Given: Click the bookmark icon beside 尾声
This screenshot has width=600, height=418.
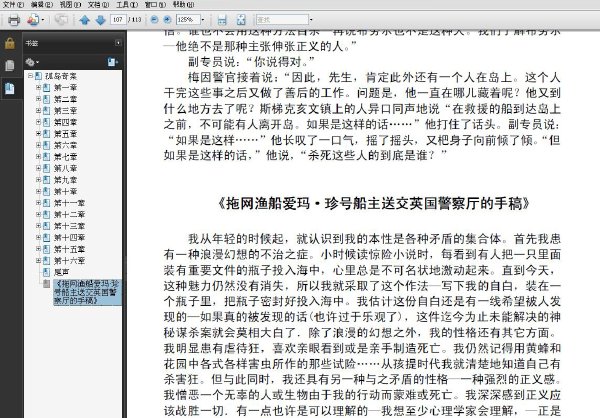Looking at the screenshot, I should click(46, 272).
